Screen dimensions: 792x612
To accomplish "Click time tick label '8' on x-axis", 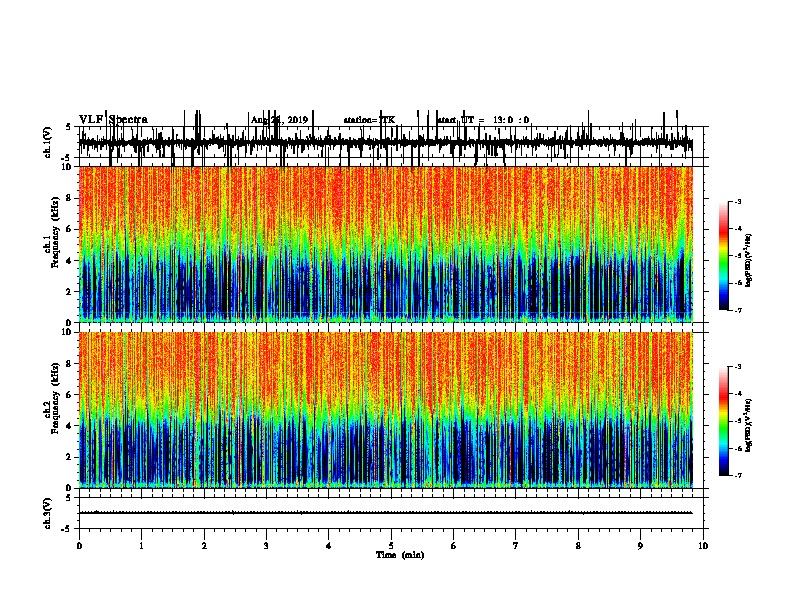I will (578, 546).
